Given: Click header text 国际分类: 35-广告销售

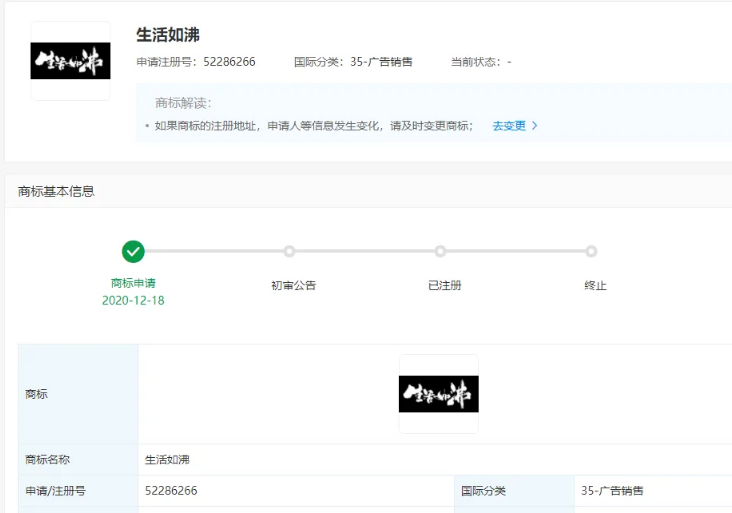Looking at the screenshot, I should 353,62.
